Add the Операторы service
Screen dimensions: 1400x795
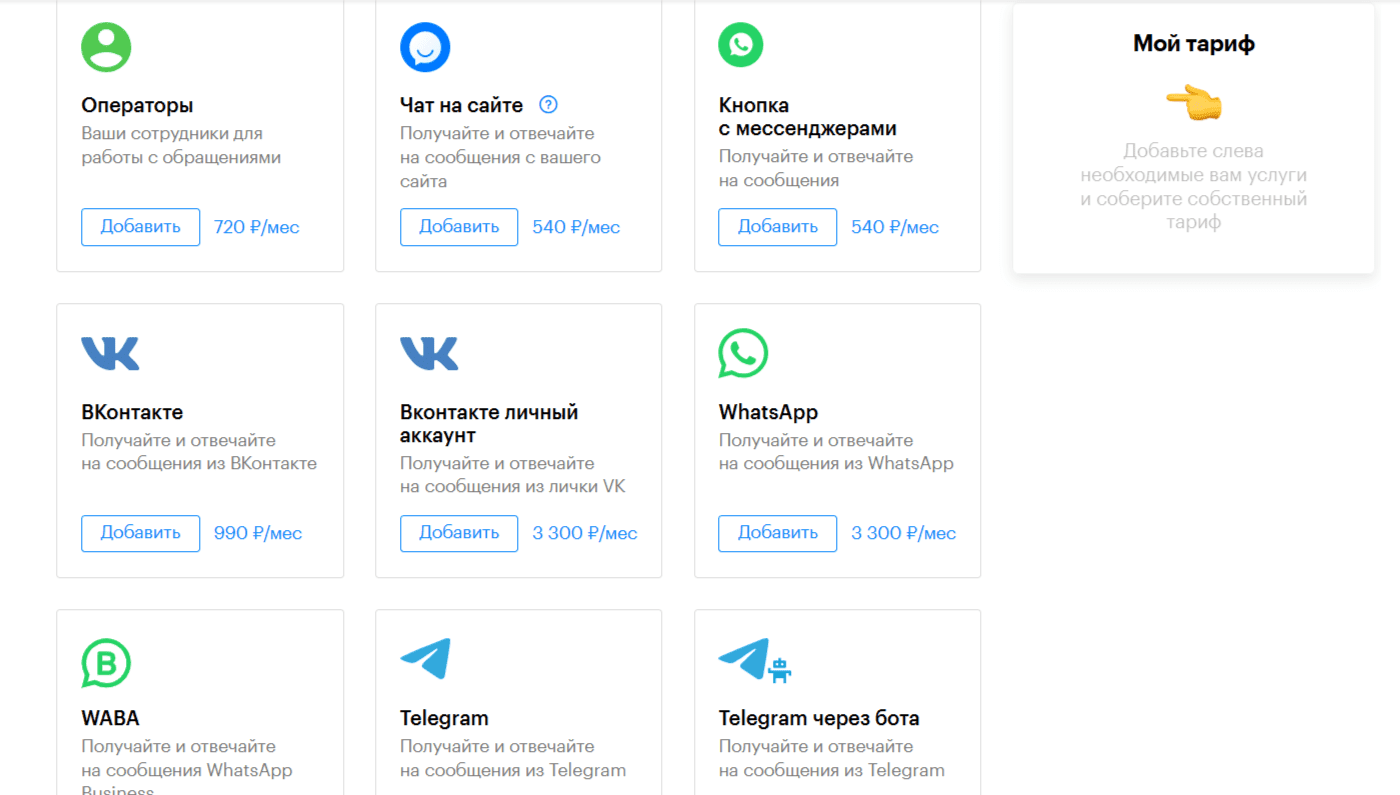140,227
